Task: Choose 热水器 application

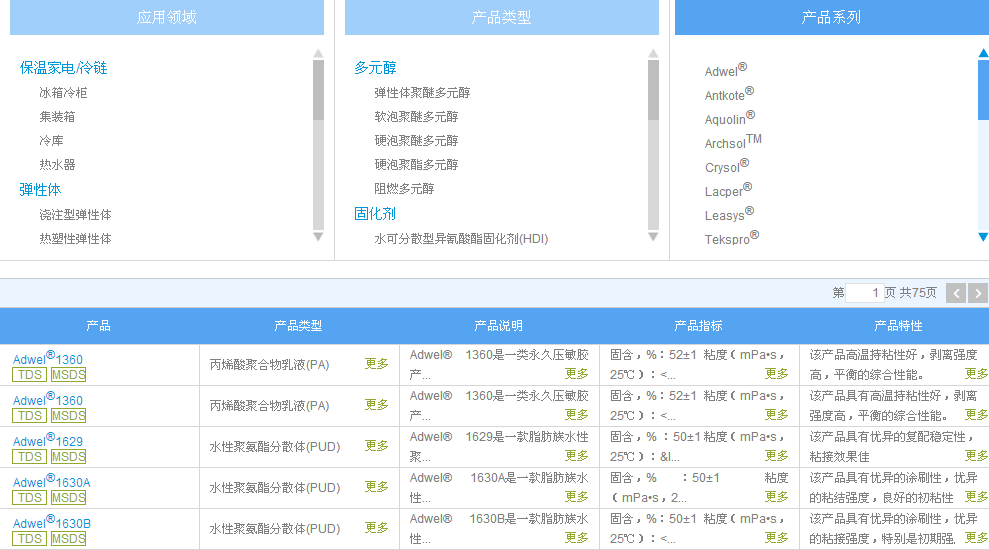Action: click(57, 165)
